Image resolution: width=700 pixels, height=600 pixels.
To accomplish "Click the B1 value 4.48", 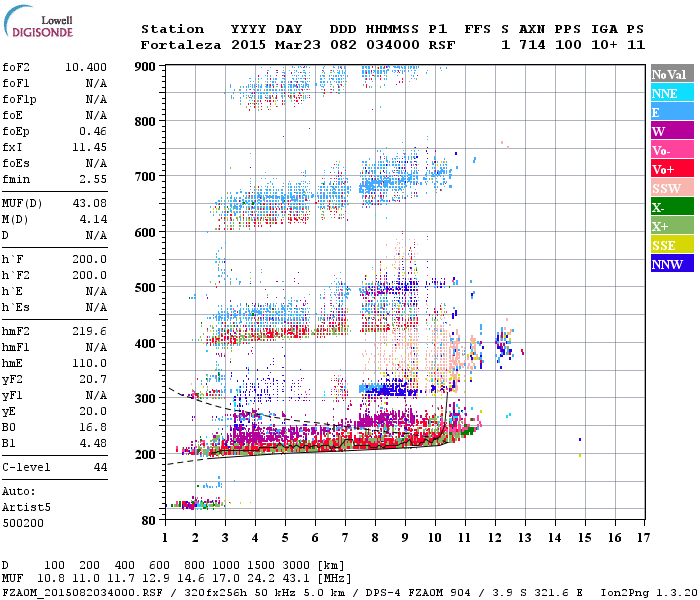I will point(93,443).
